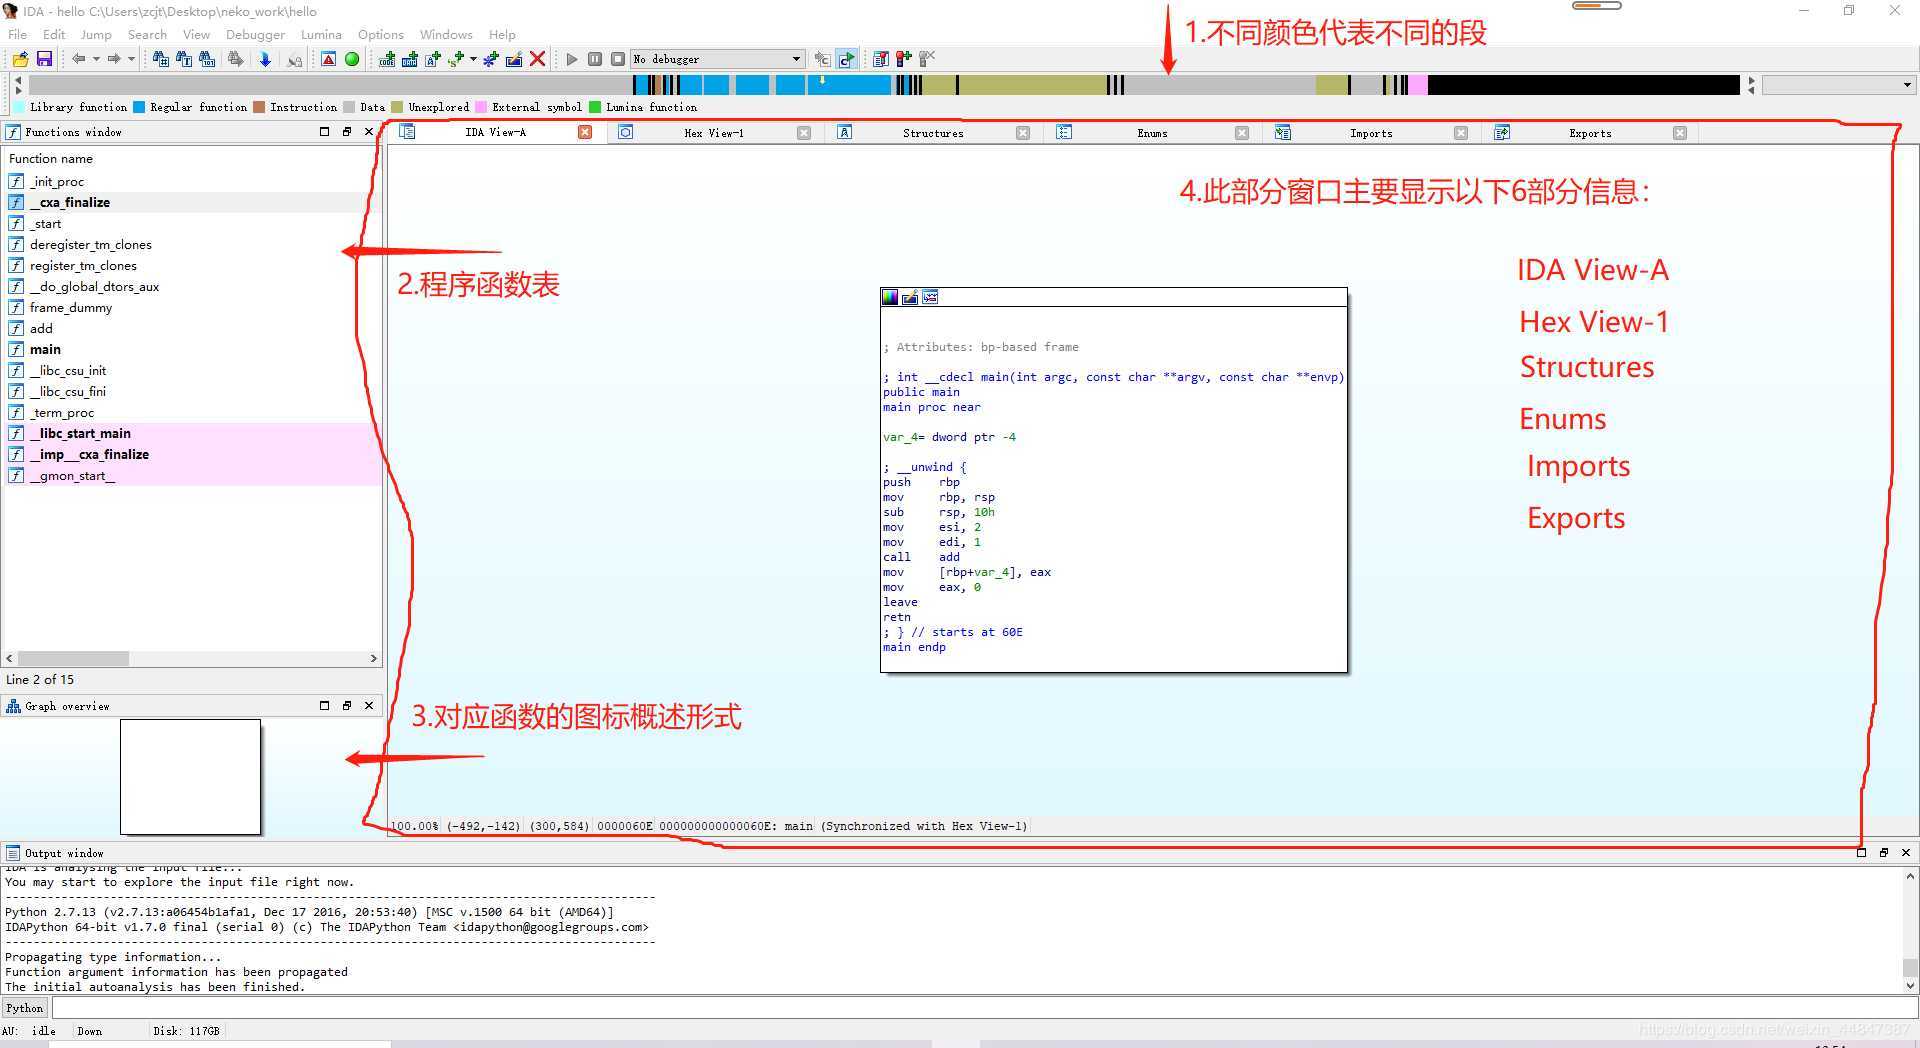This screenshot has width=1920, height=1048.
Task: Jump forward with the right arrow icon
Action: click(113, 59)
